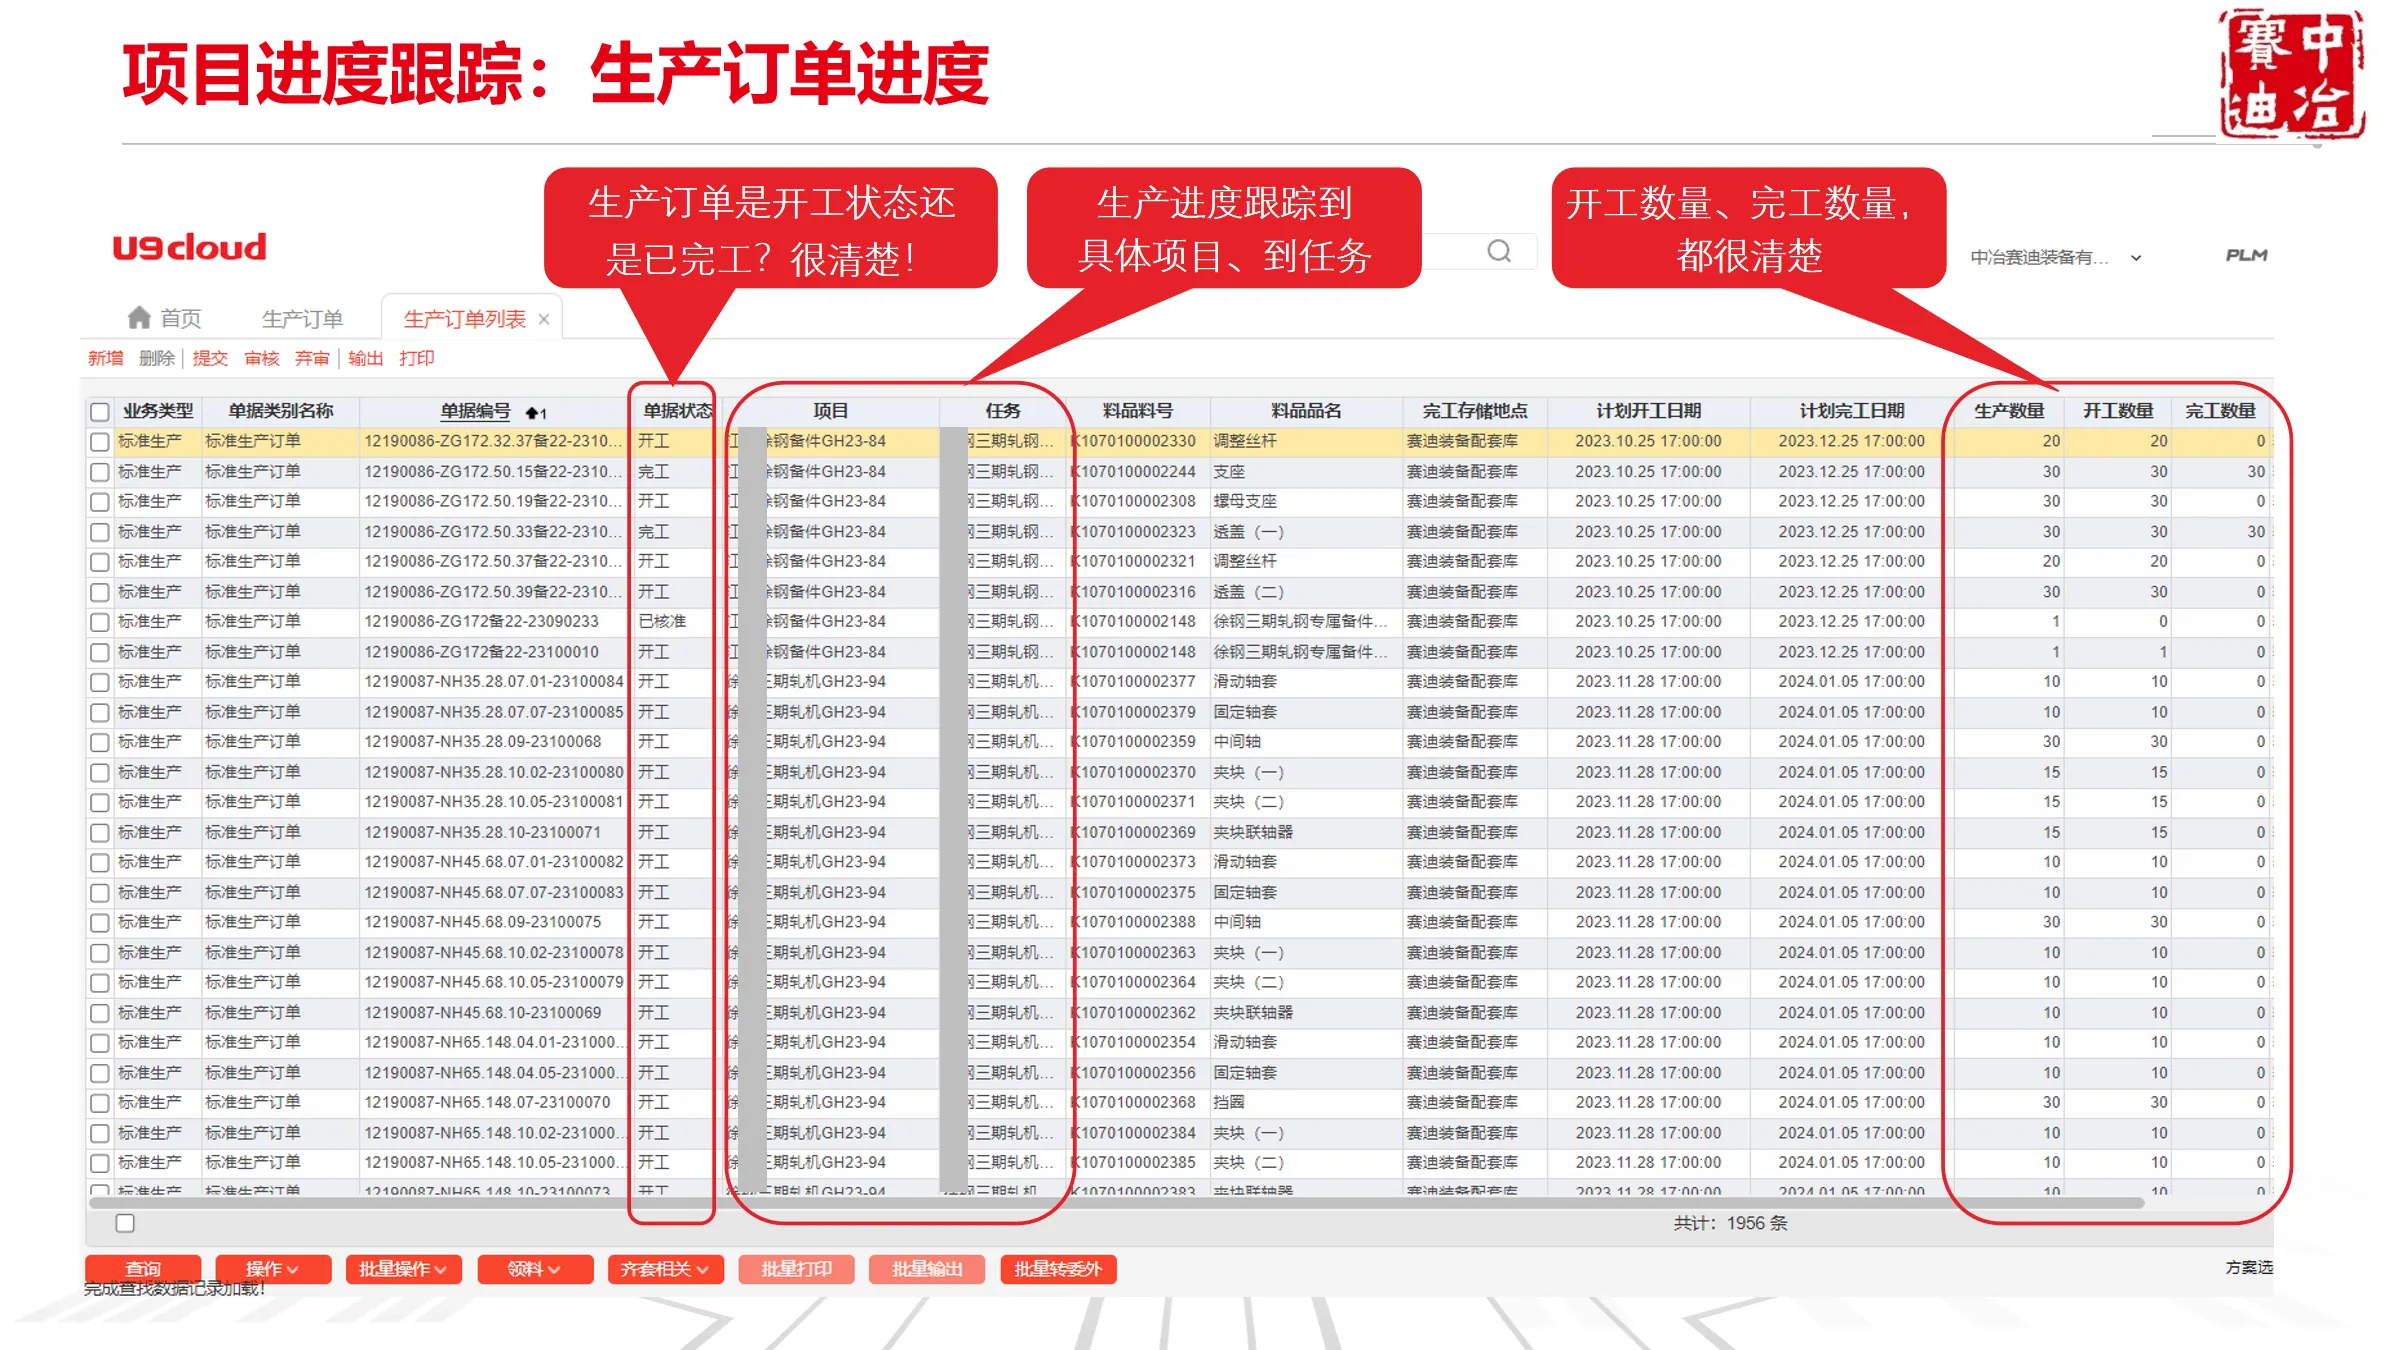Click the 单据状态 column header
2400x1350 pixels.
677,411
